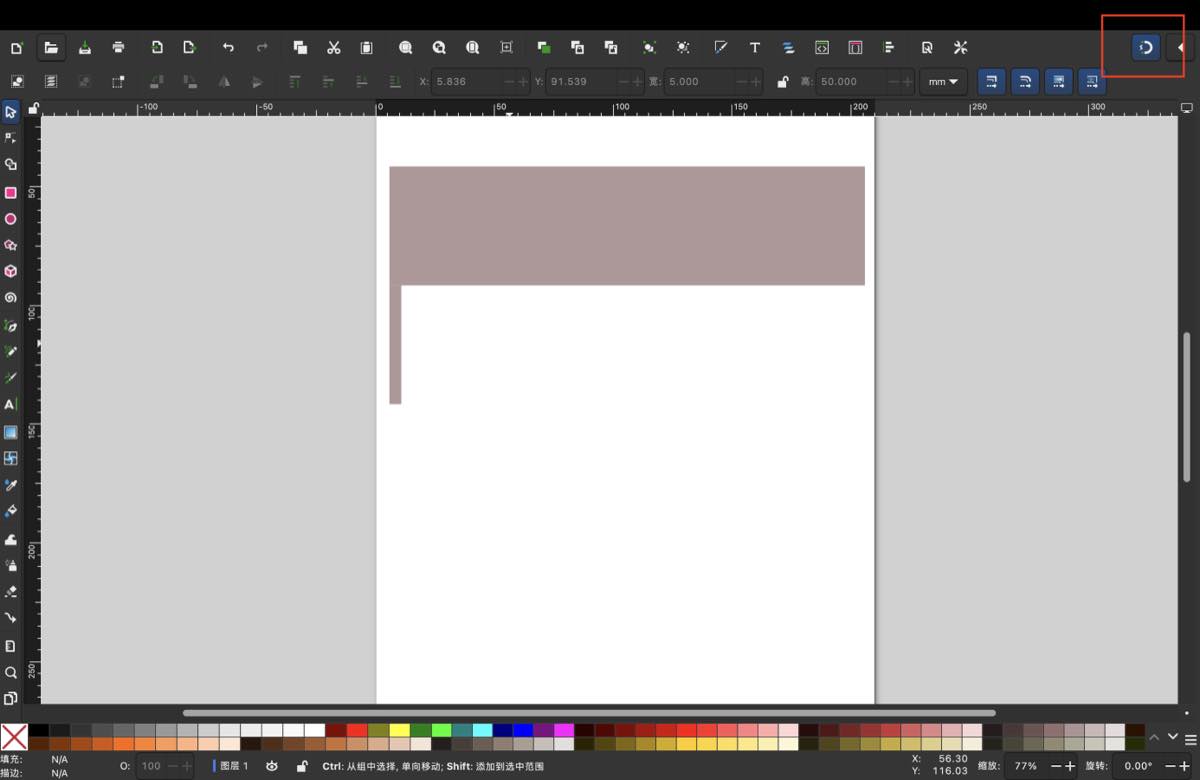The width and height of the screenshot is (1200, 780).
Task: Open Preferences using the wrench icon
Action: (x=961, y=47)
